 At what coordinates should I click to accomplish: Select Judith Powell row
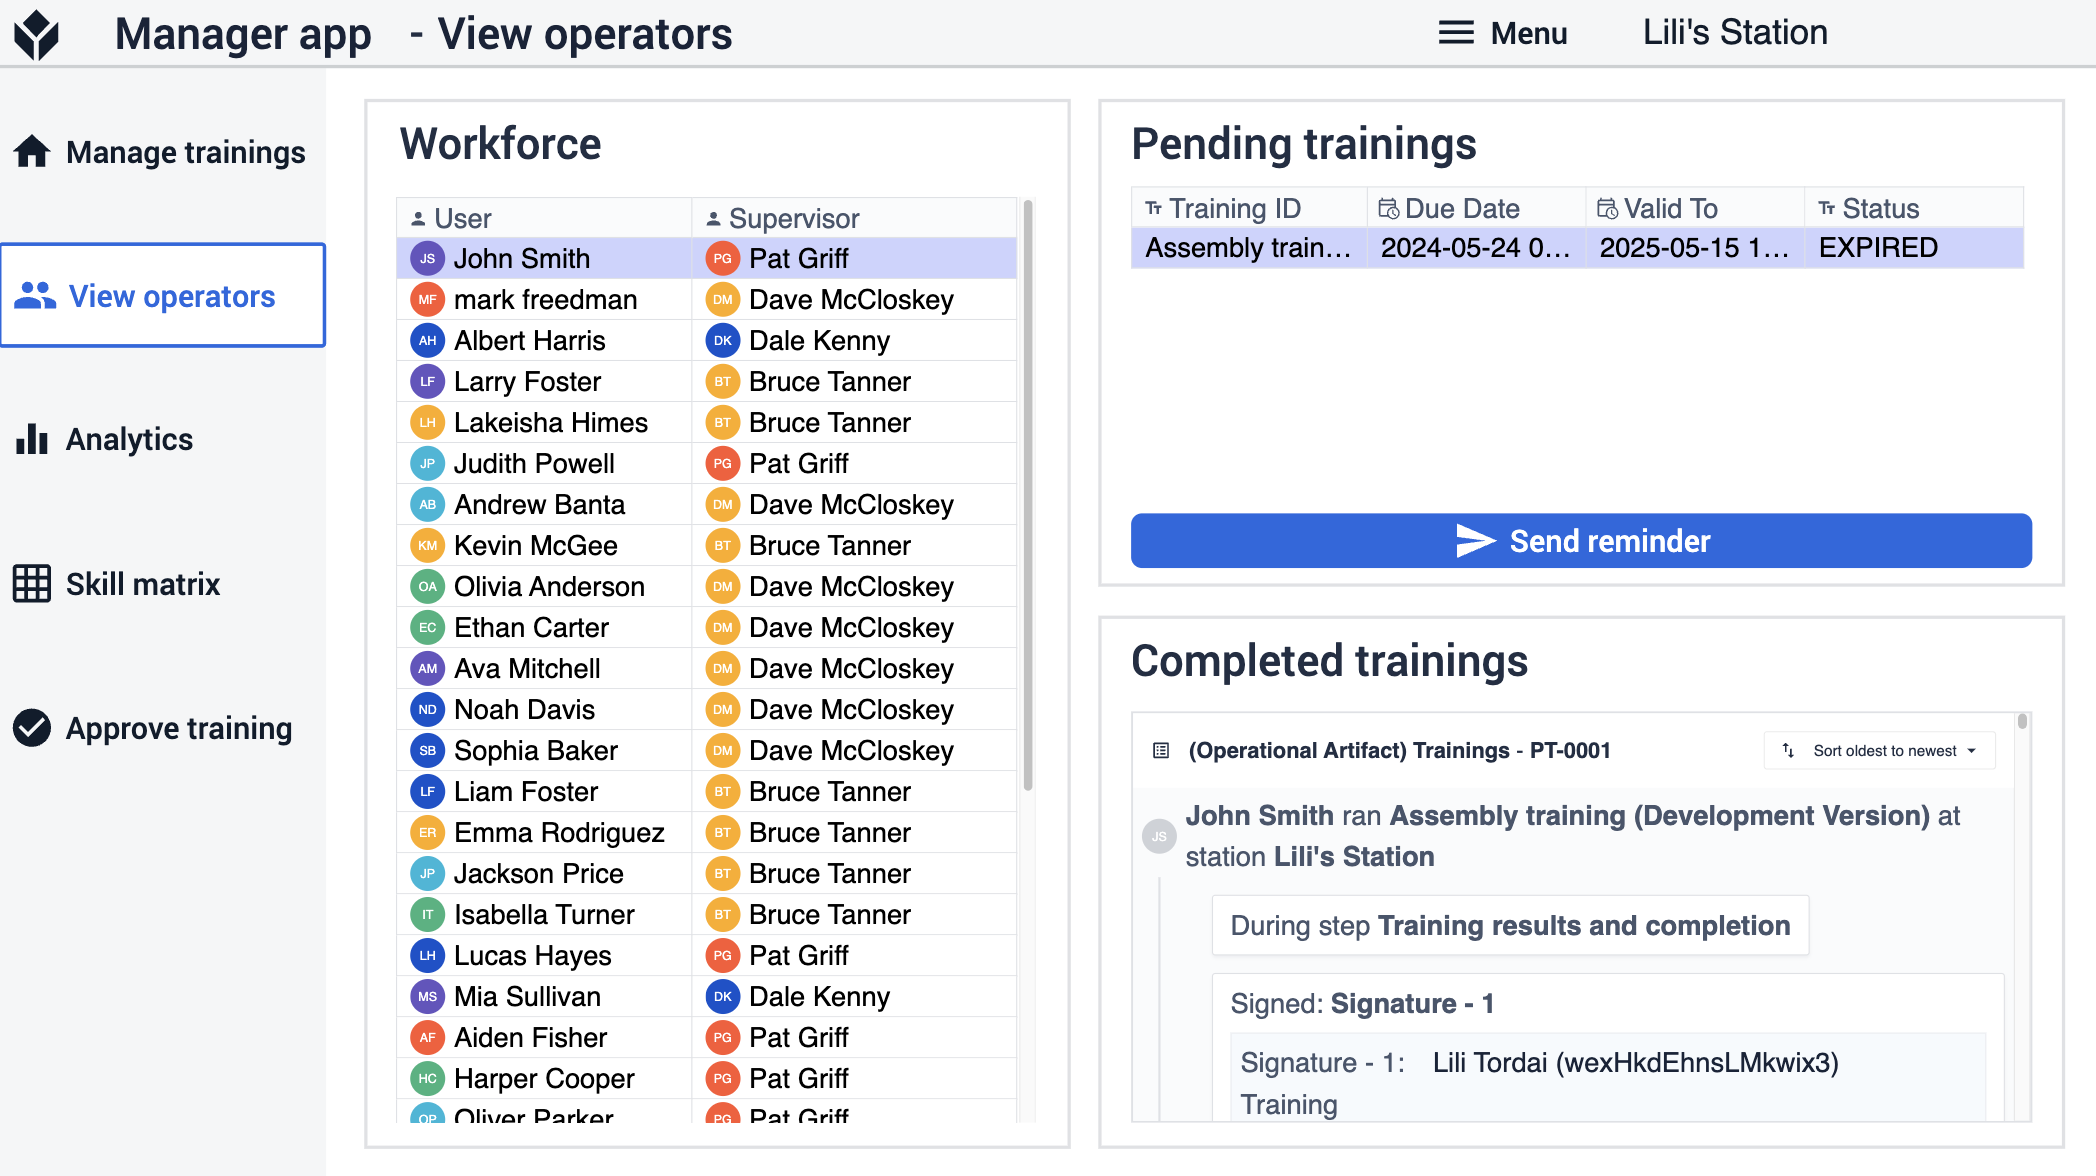706,463
